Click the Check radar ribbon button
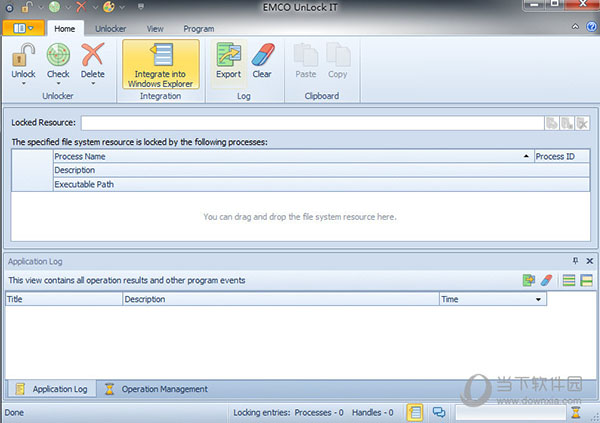Image resolution: width=600 pixels, height=423 pixels. [x=58, y=60]
